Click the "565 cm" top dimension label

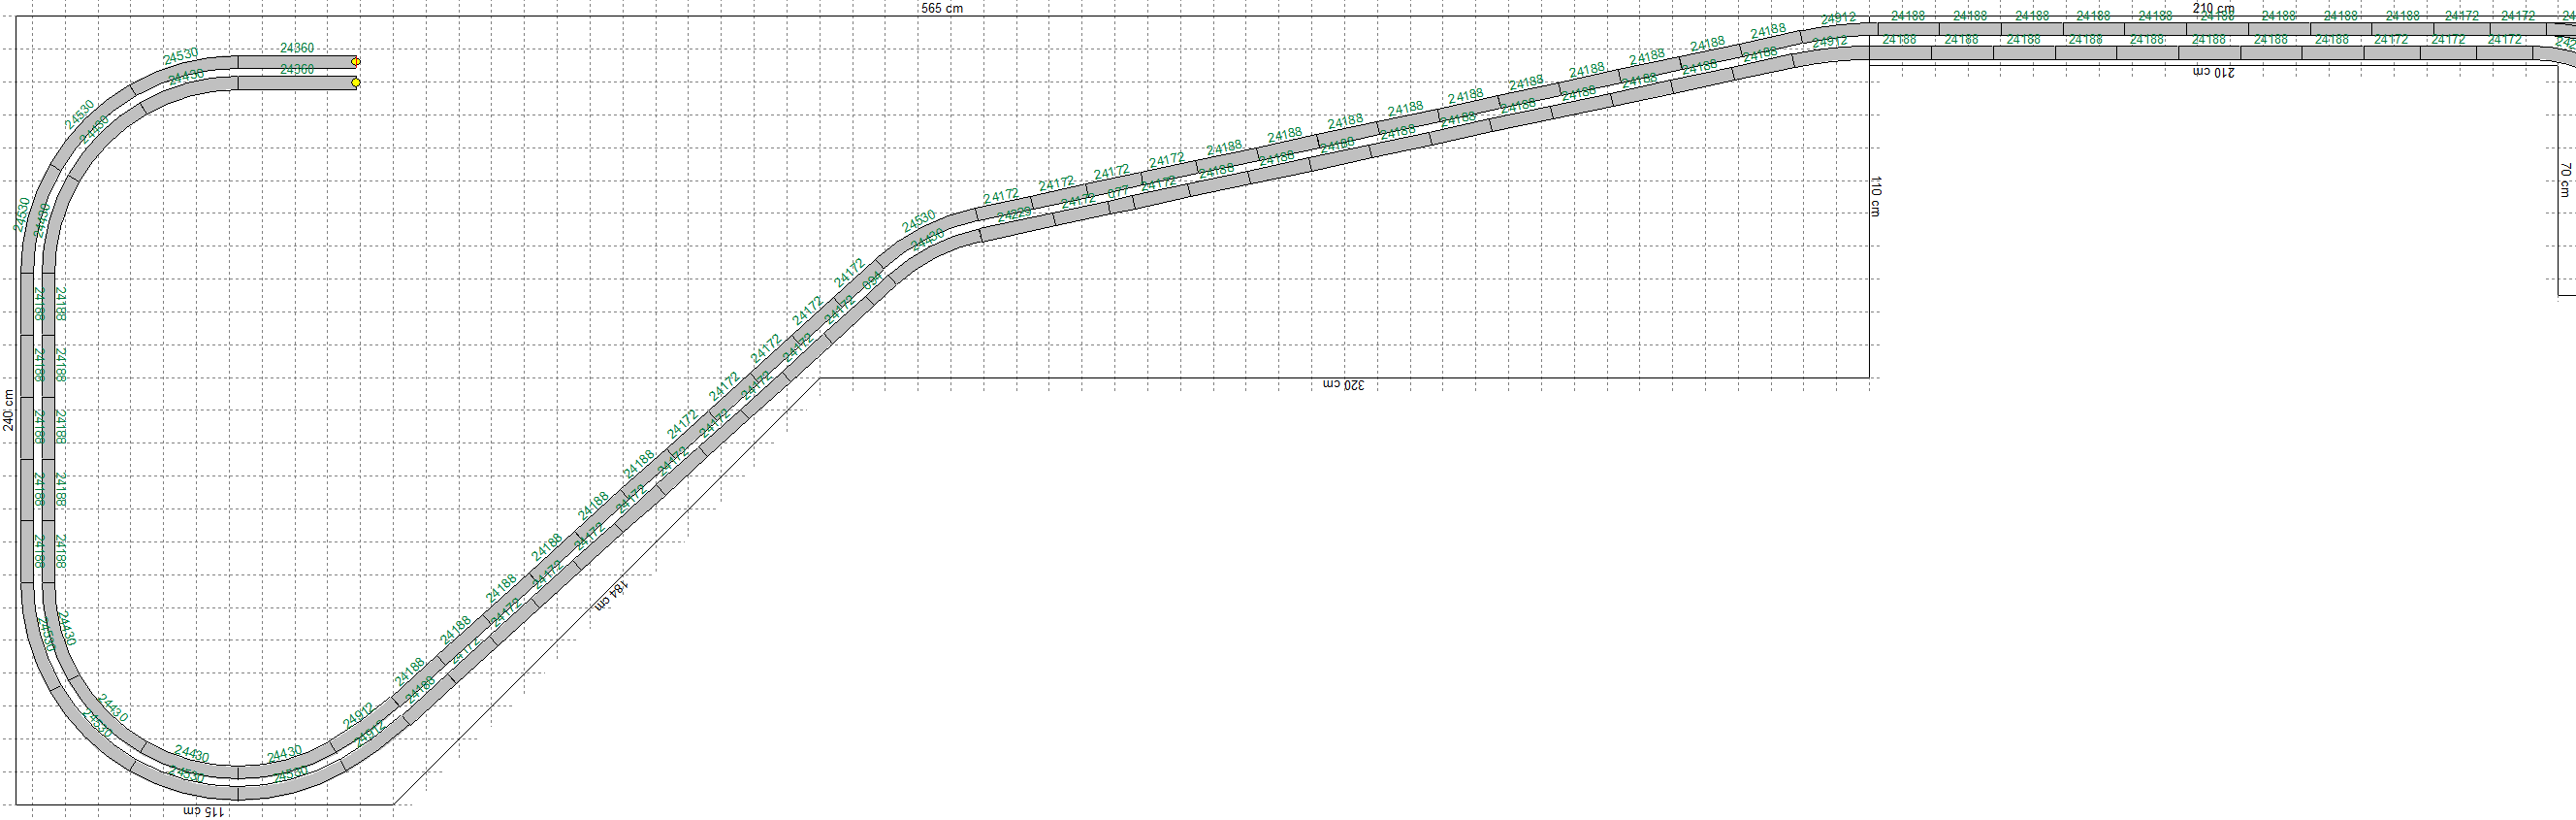coord(942,8)
